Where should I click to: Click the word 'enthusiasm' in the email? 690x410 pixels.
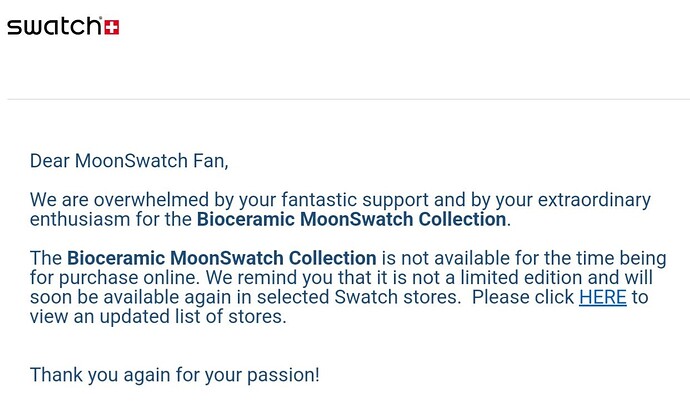click(x=80, y=220)
